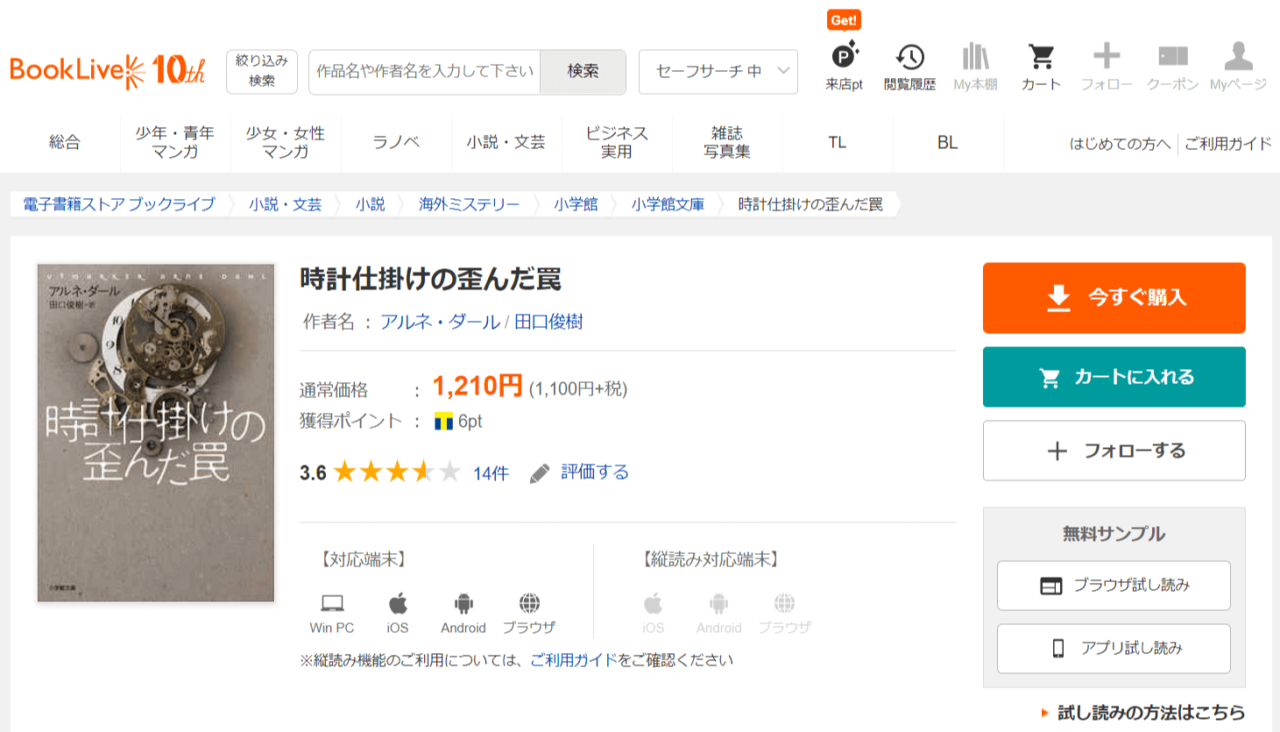This screenshot has width=1280, height=732.
Task: Click the フォロー plus icon in header
Action: coord(1106,57)
